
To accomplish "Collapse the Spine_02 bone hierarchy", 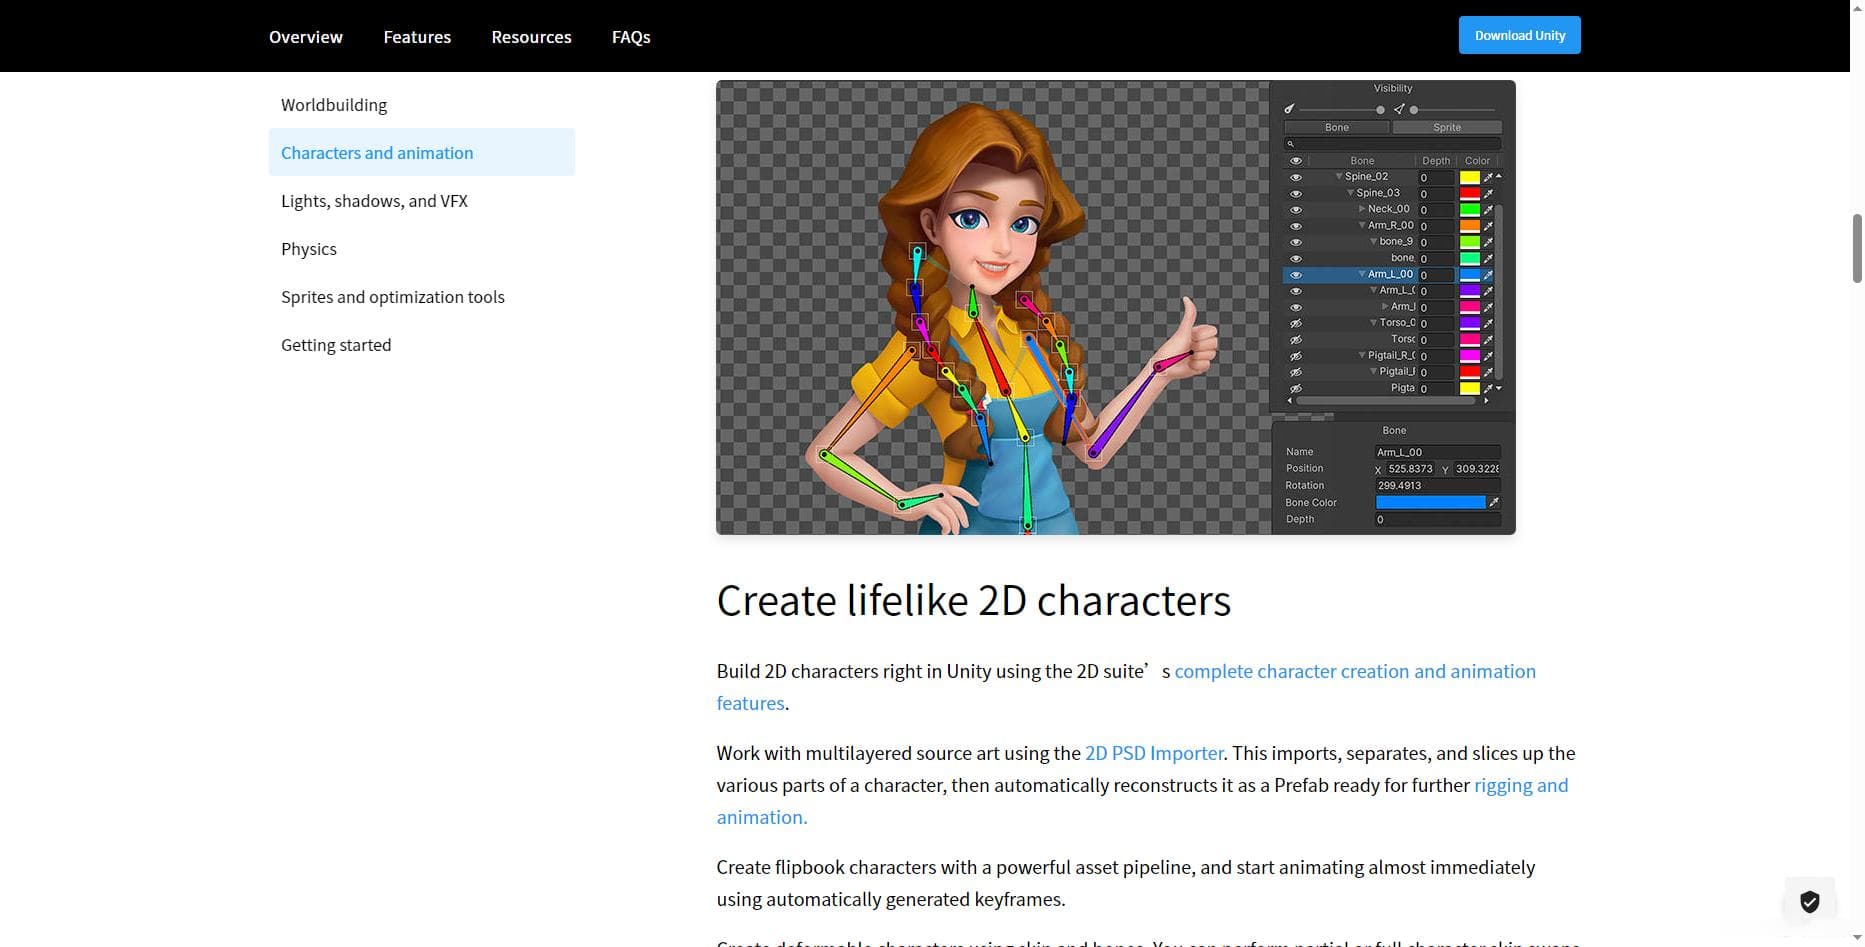I will (1339, 176).
